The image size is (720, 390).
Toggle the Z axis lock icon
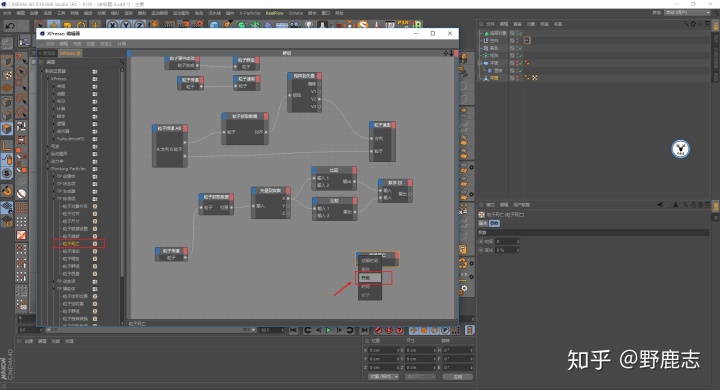tap(139, 25)
